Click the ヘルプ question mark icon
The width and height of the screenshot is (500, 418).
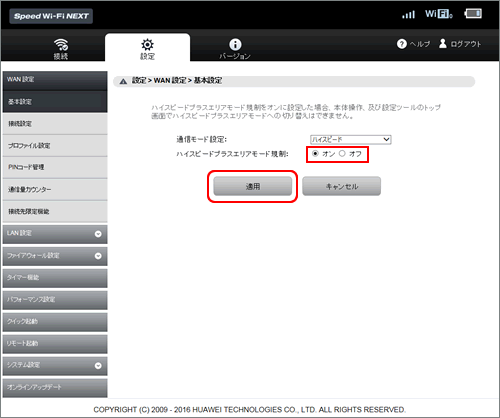(x=402, y=44)
